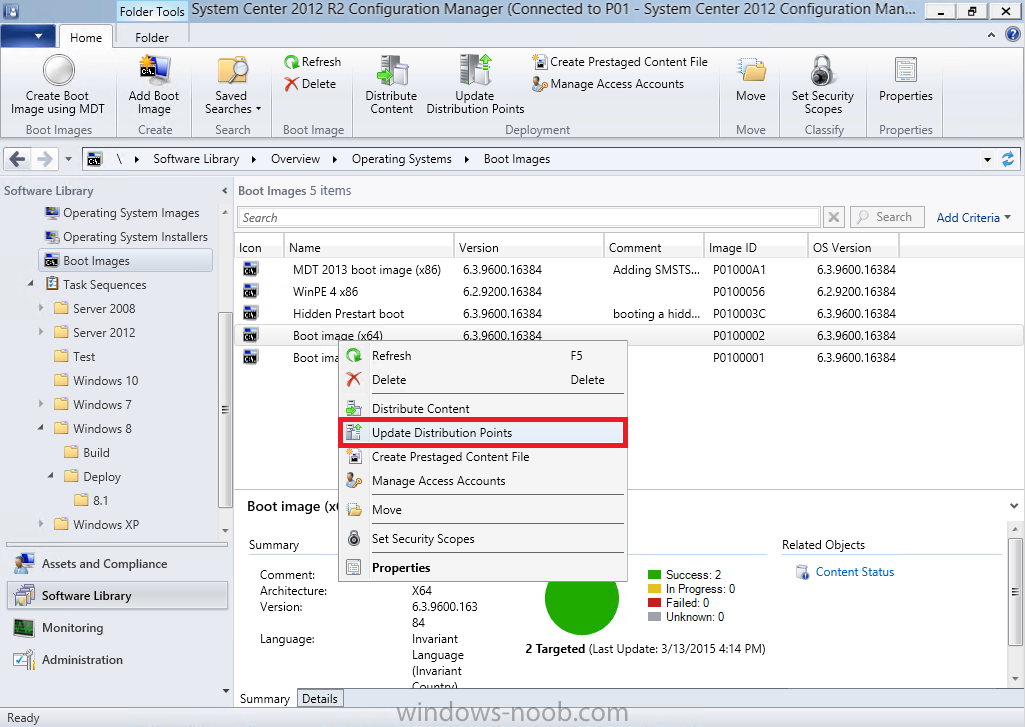Choose Delete from the context menu
Viewport: 1025px width, 727px height.
point(482,380)
